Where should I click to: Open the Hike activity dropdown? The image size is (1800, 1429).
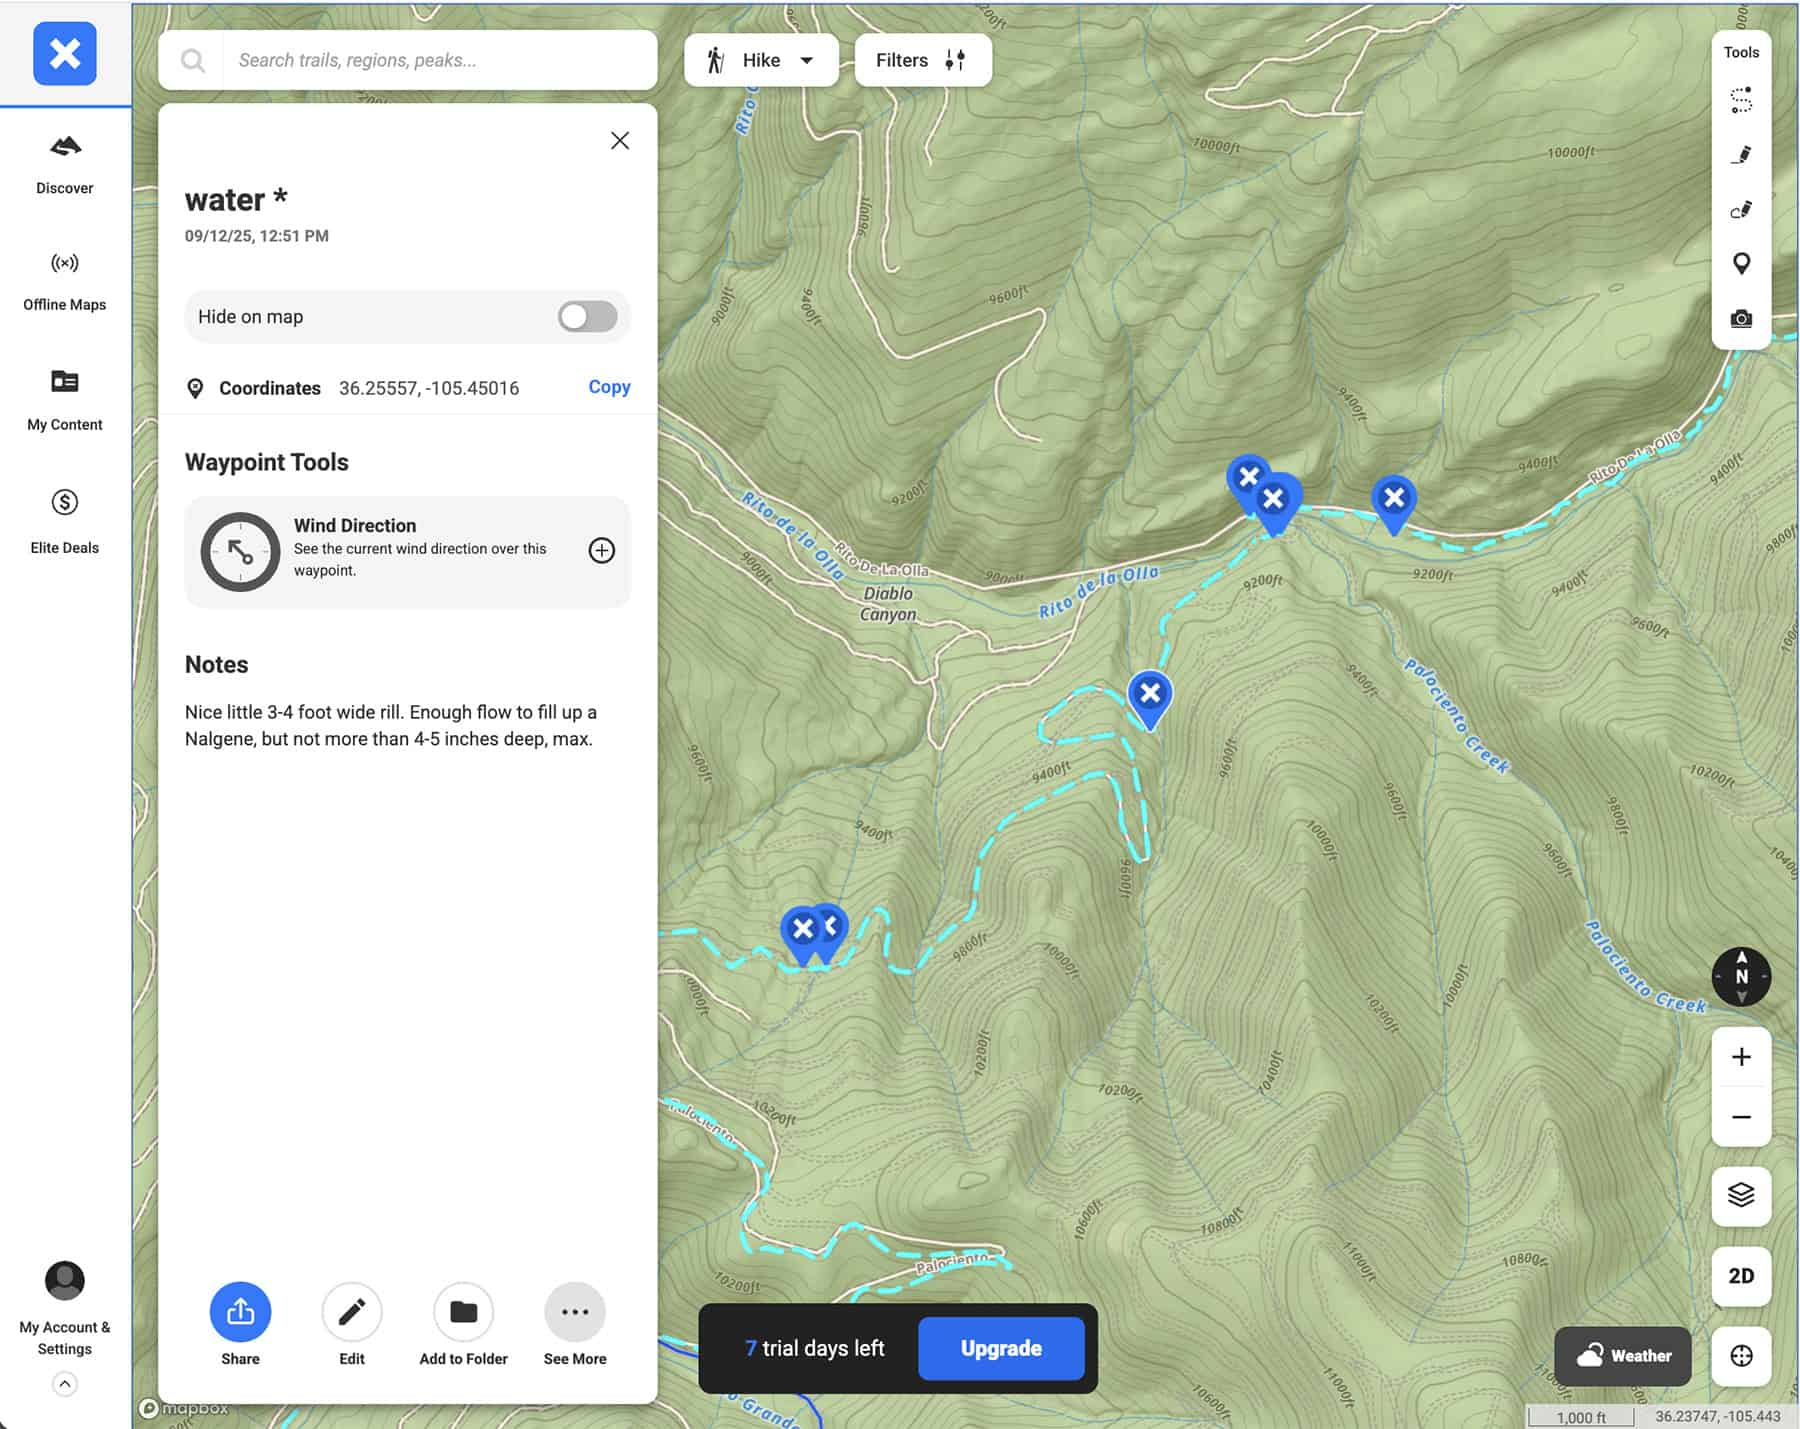[x=761, y=60]
